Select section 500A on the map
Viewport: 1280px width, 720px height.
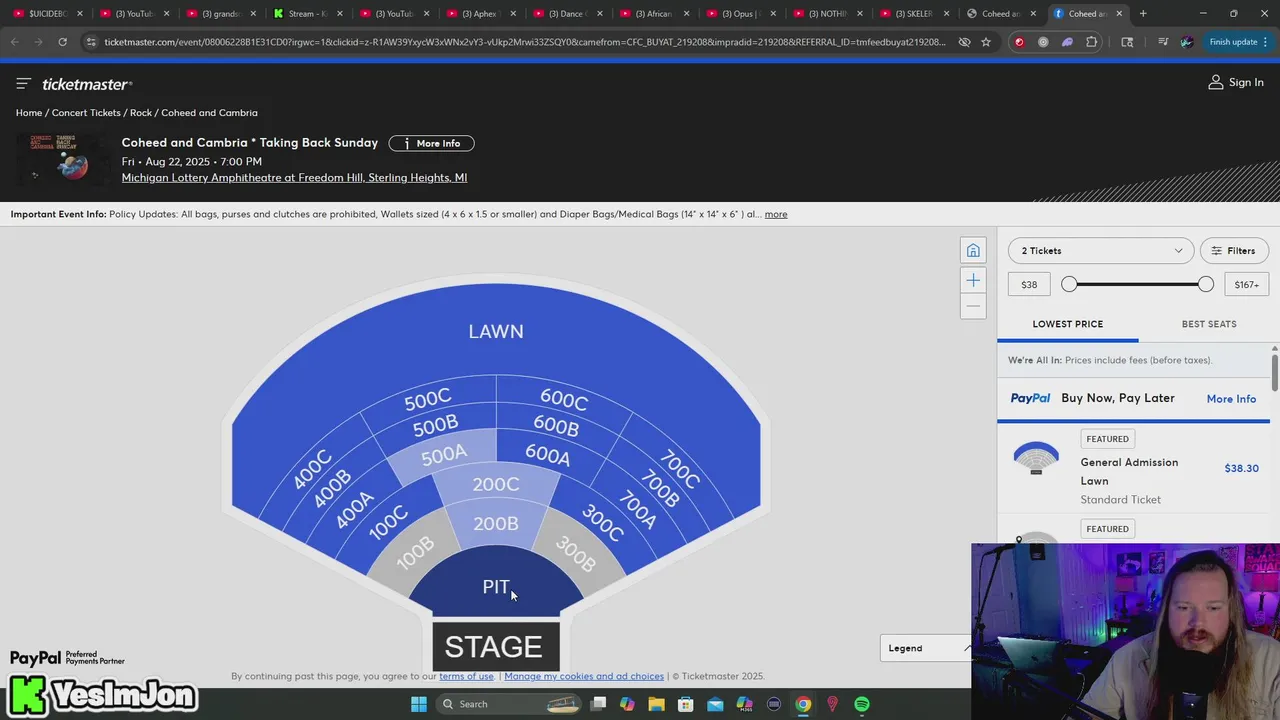(444, 455)
